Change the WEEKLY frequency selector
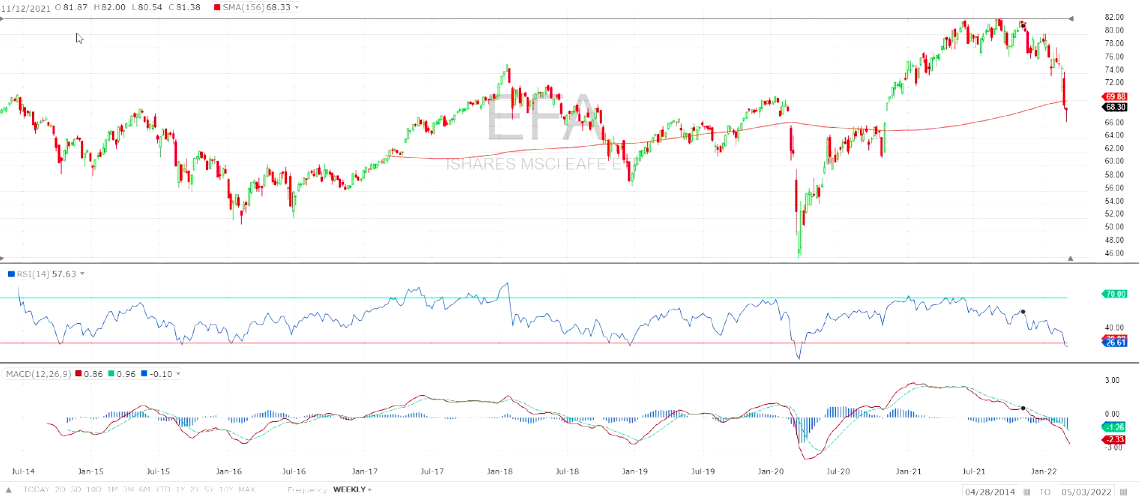The width and height of the screenshot is (1139, 496). tap(351, 490)
